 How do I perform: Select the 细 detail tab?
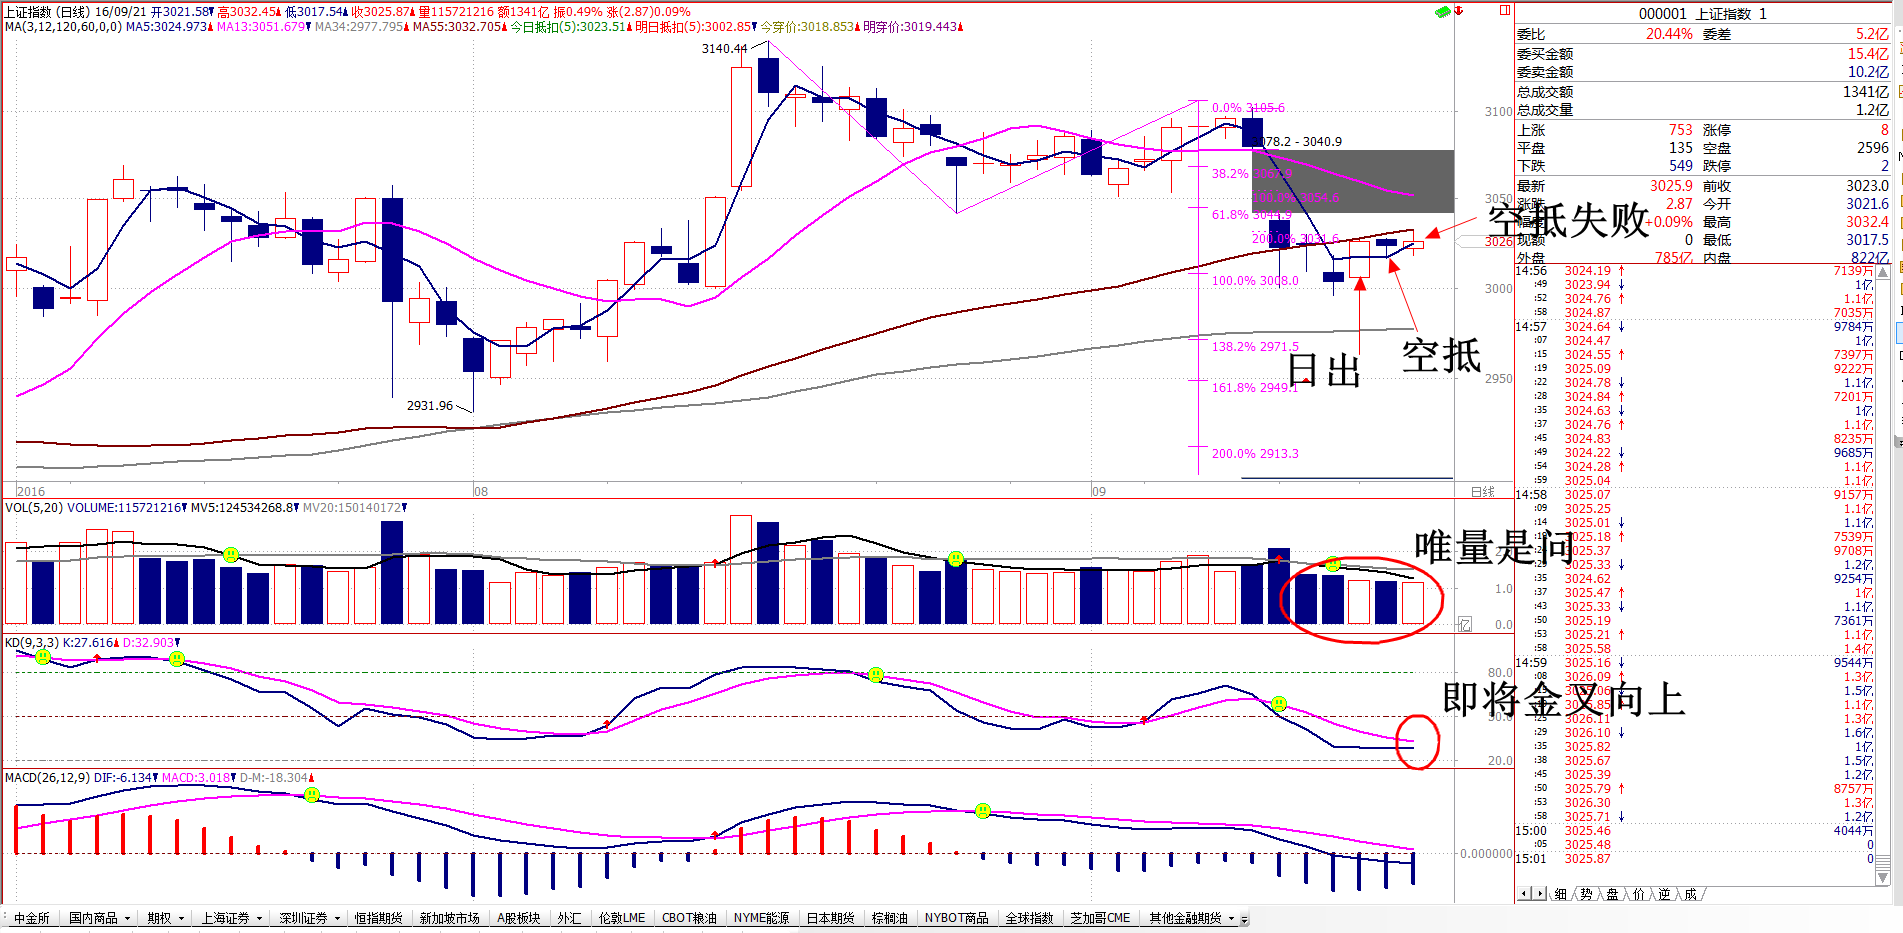(x=1561, y=894)
